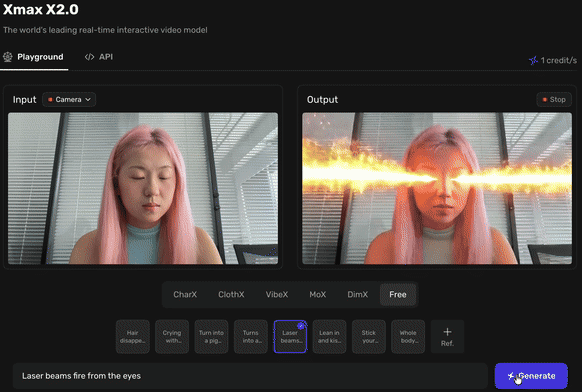
Task: Click the prompt text input field
Action: point(250,376)
